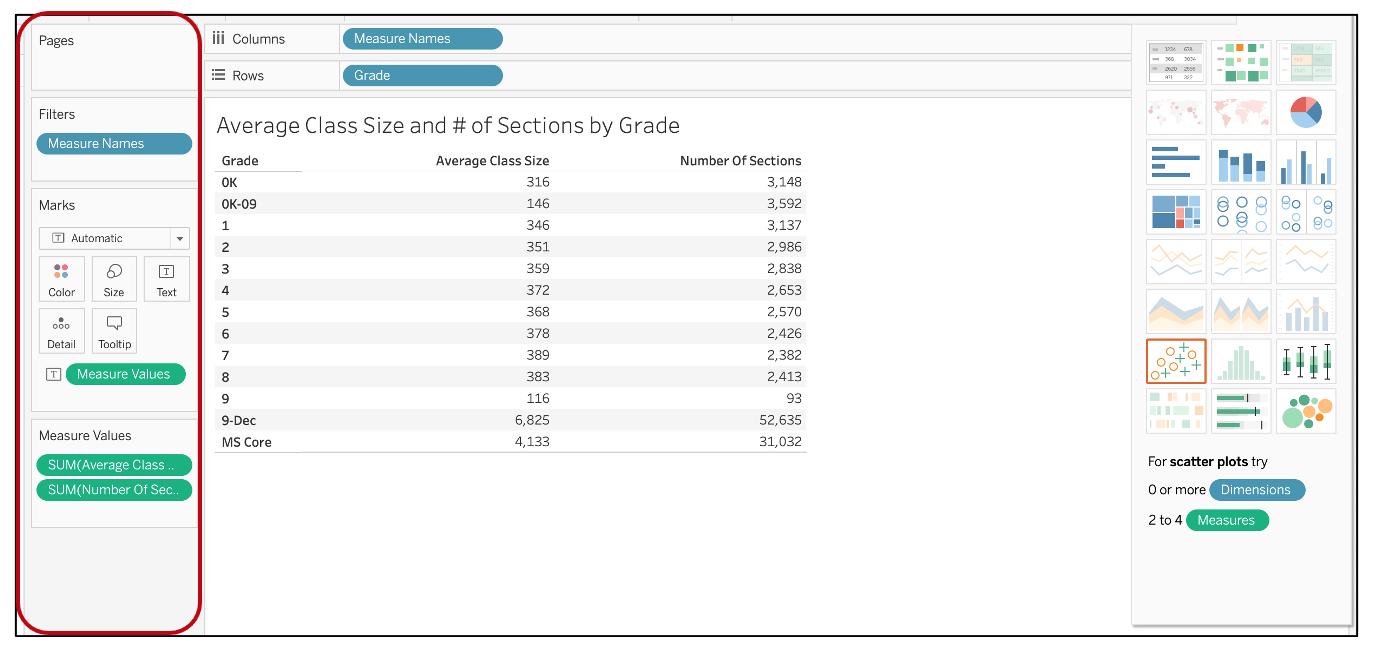Select the box-and-whisker plot in Show Me
The width and height of the screenshot is (1378, 656).
[x=1306, y=361]
